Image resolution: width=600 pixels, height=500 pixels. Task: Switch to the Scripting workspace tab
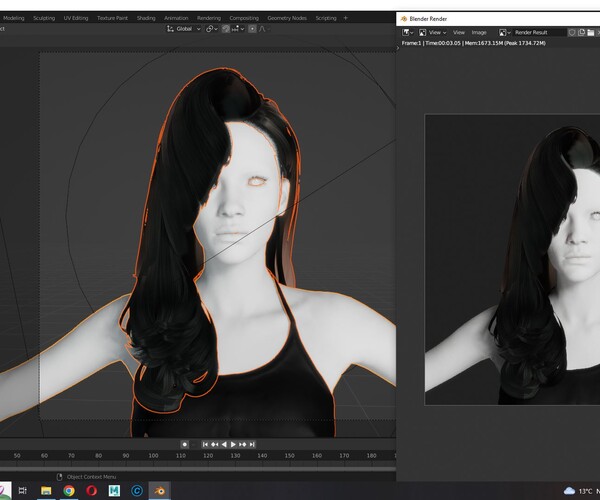[x=326, y=18]
